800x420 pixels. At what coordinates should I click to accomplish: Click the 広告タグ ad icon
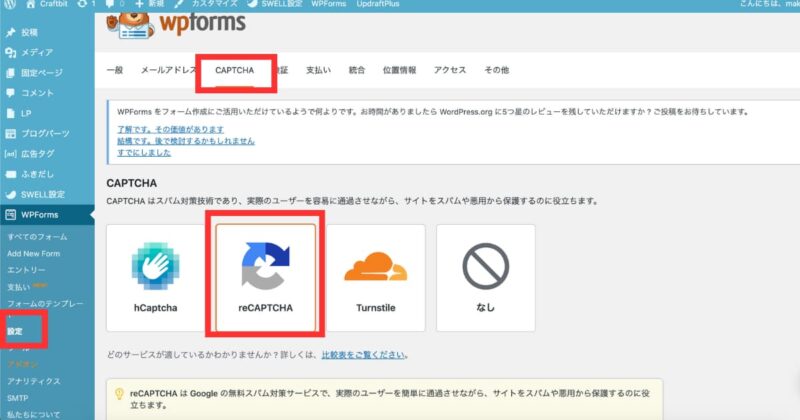(x=10, y=154)
